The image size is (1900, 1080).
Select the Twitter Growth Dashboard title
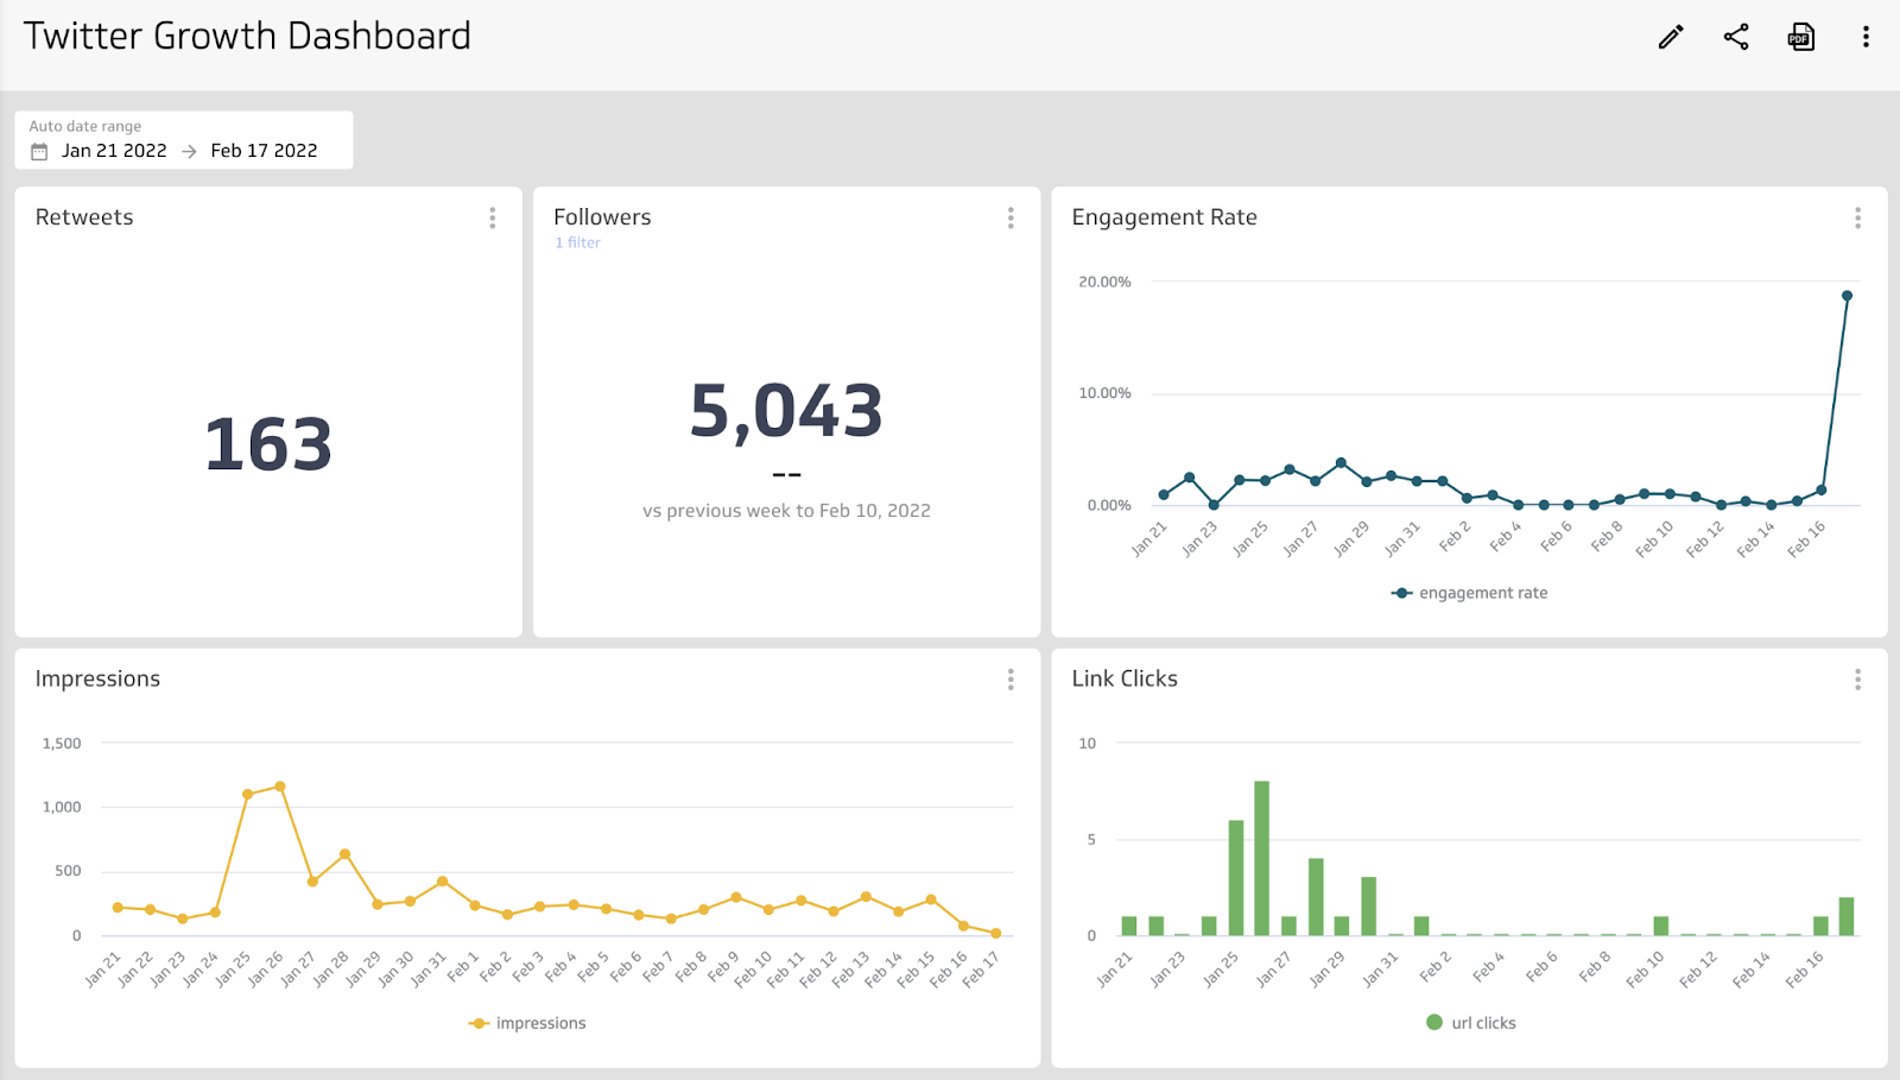point(249,35)
